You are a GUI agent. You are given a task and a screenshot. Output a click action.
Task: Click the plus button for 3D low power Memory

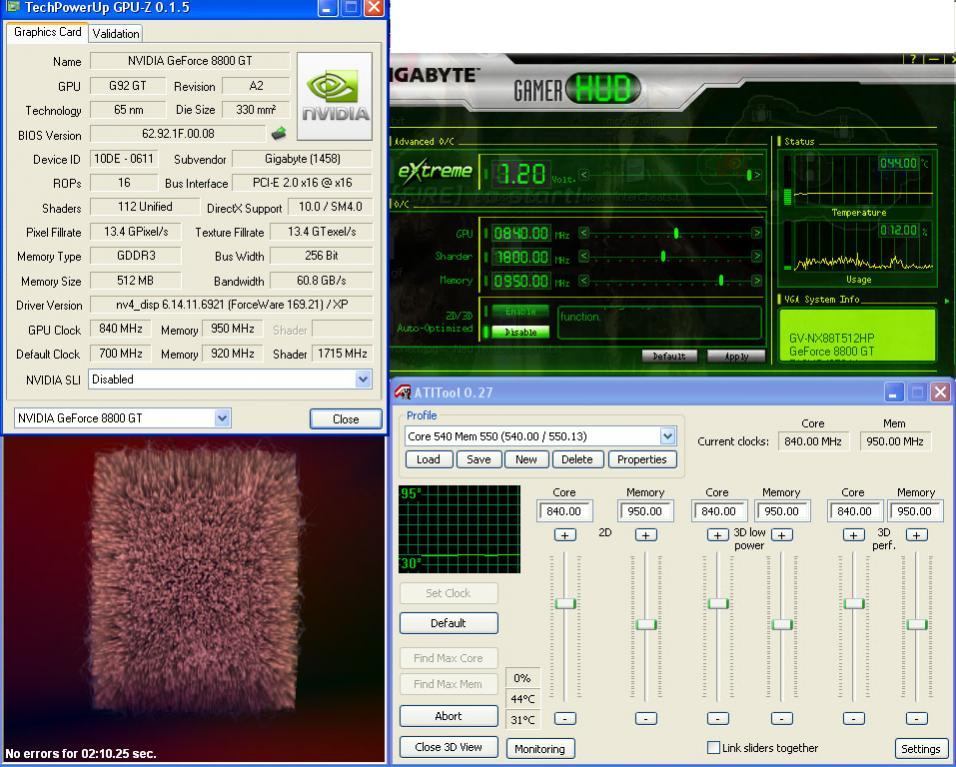tap(782, 535)
